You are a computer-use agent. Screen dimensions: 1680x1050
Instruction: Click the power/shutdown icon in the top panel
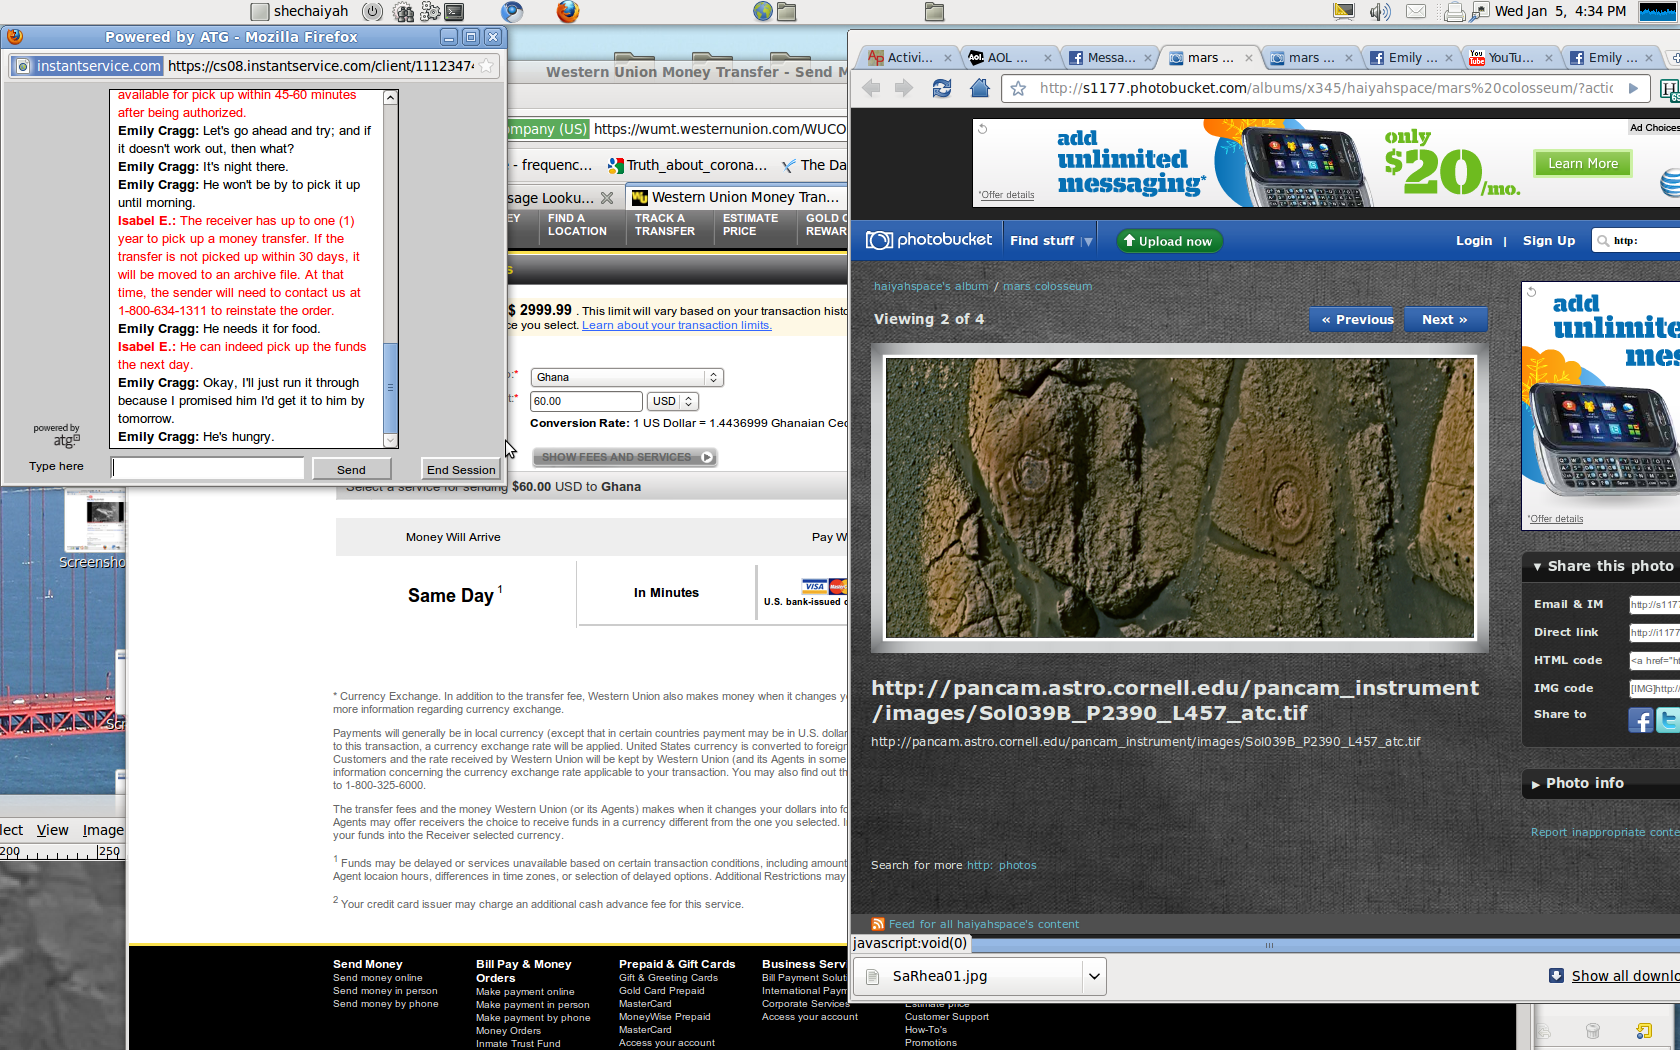[x=372, y=12]
